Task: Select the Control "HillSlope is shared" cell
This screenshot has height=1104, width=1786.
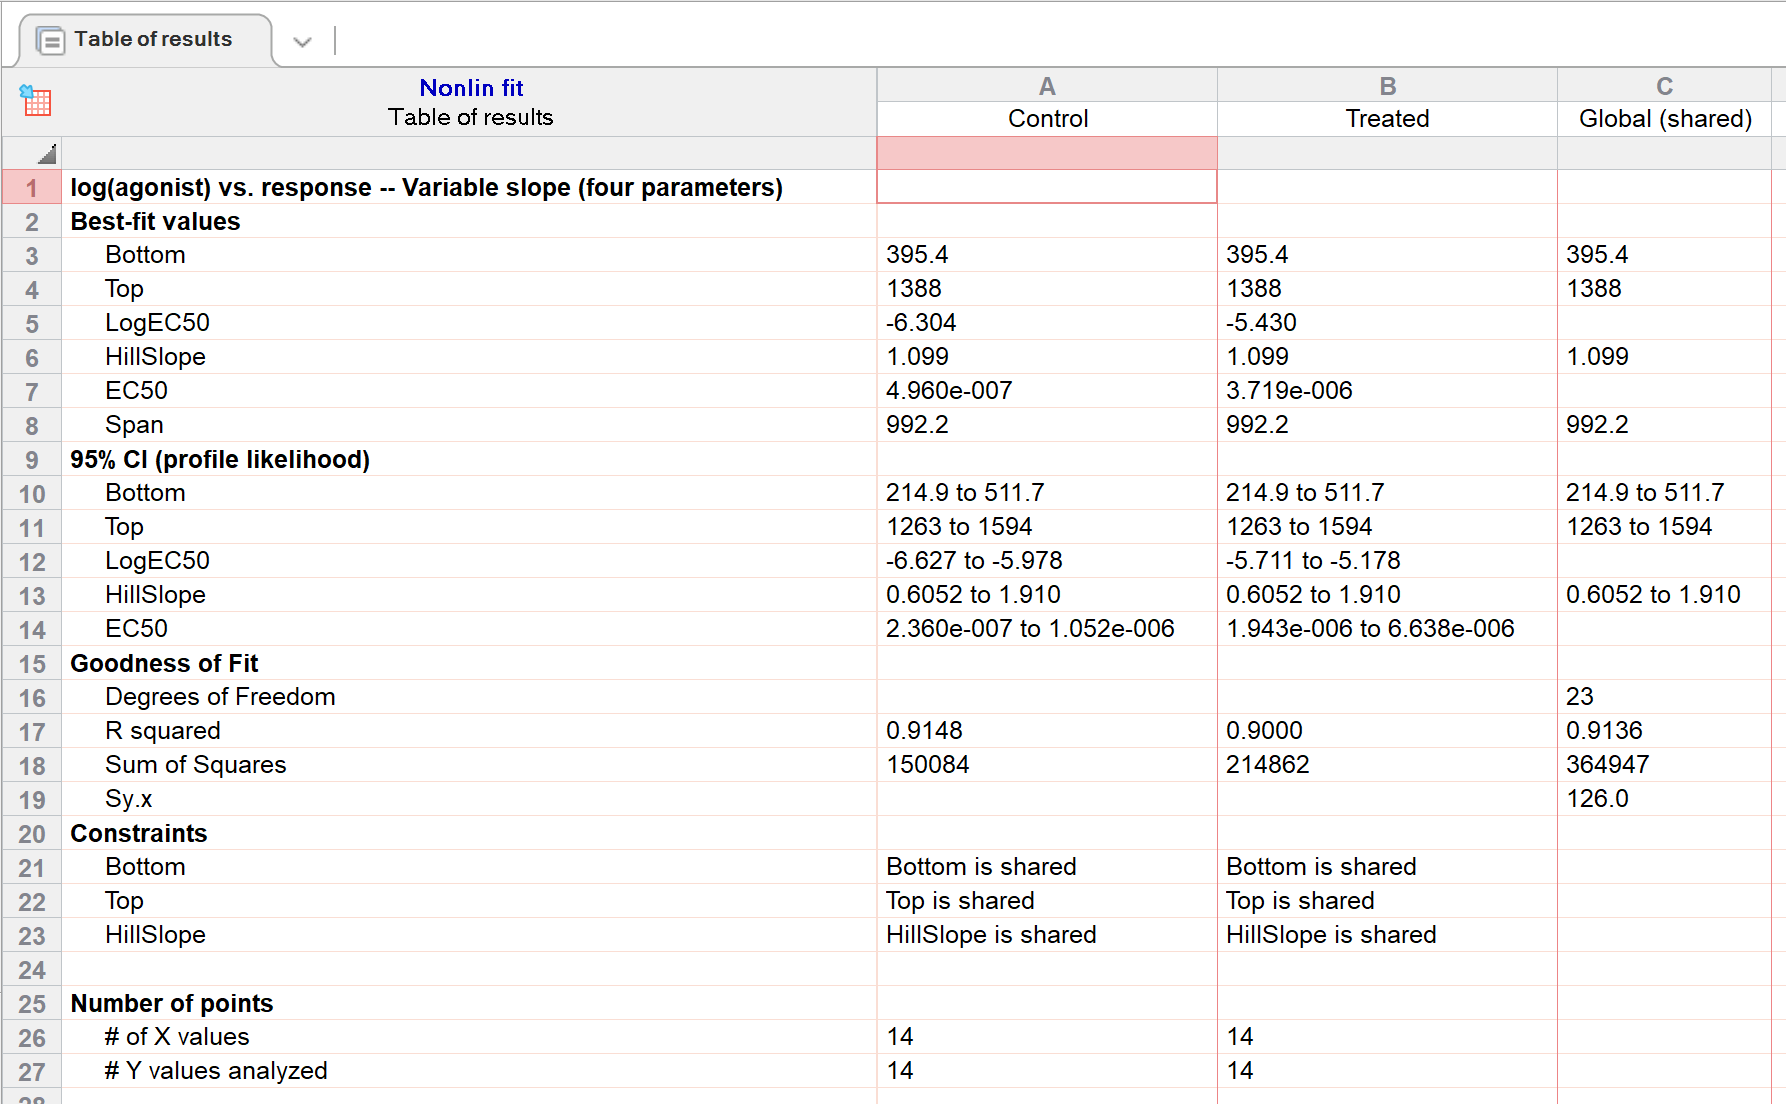Action: click(991, 935)
